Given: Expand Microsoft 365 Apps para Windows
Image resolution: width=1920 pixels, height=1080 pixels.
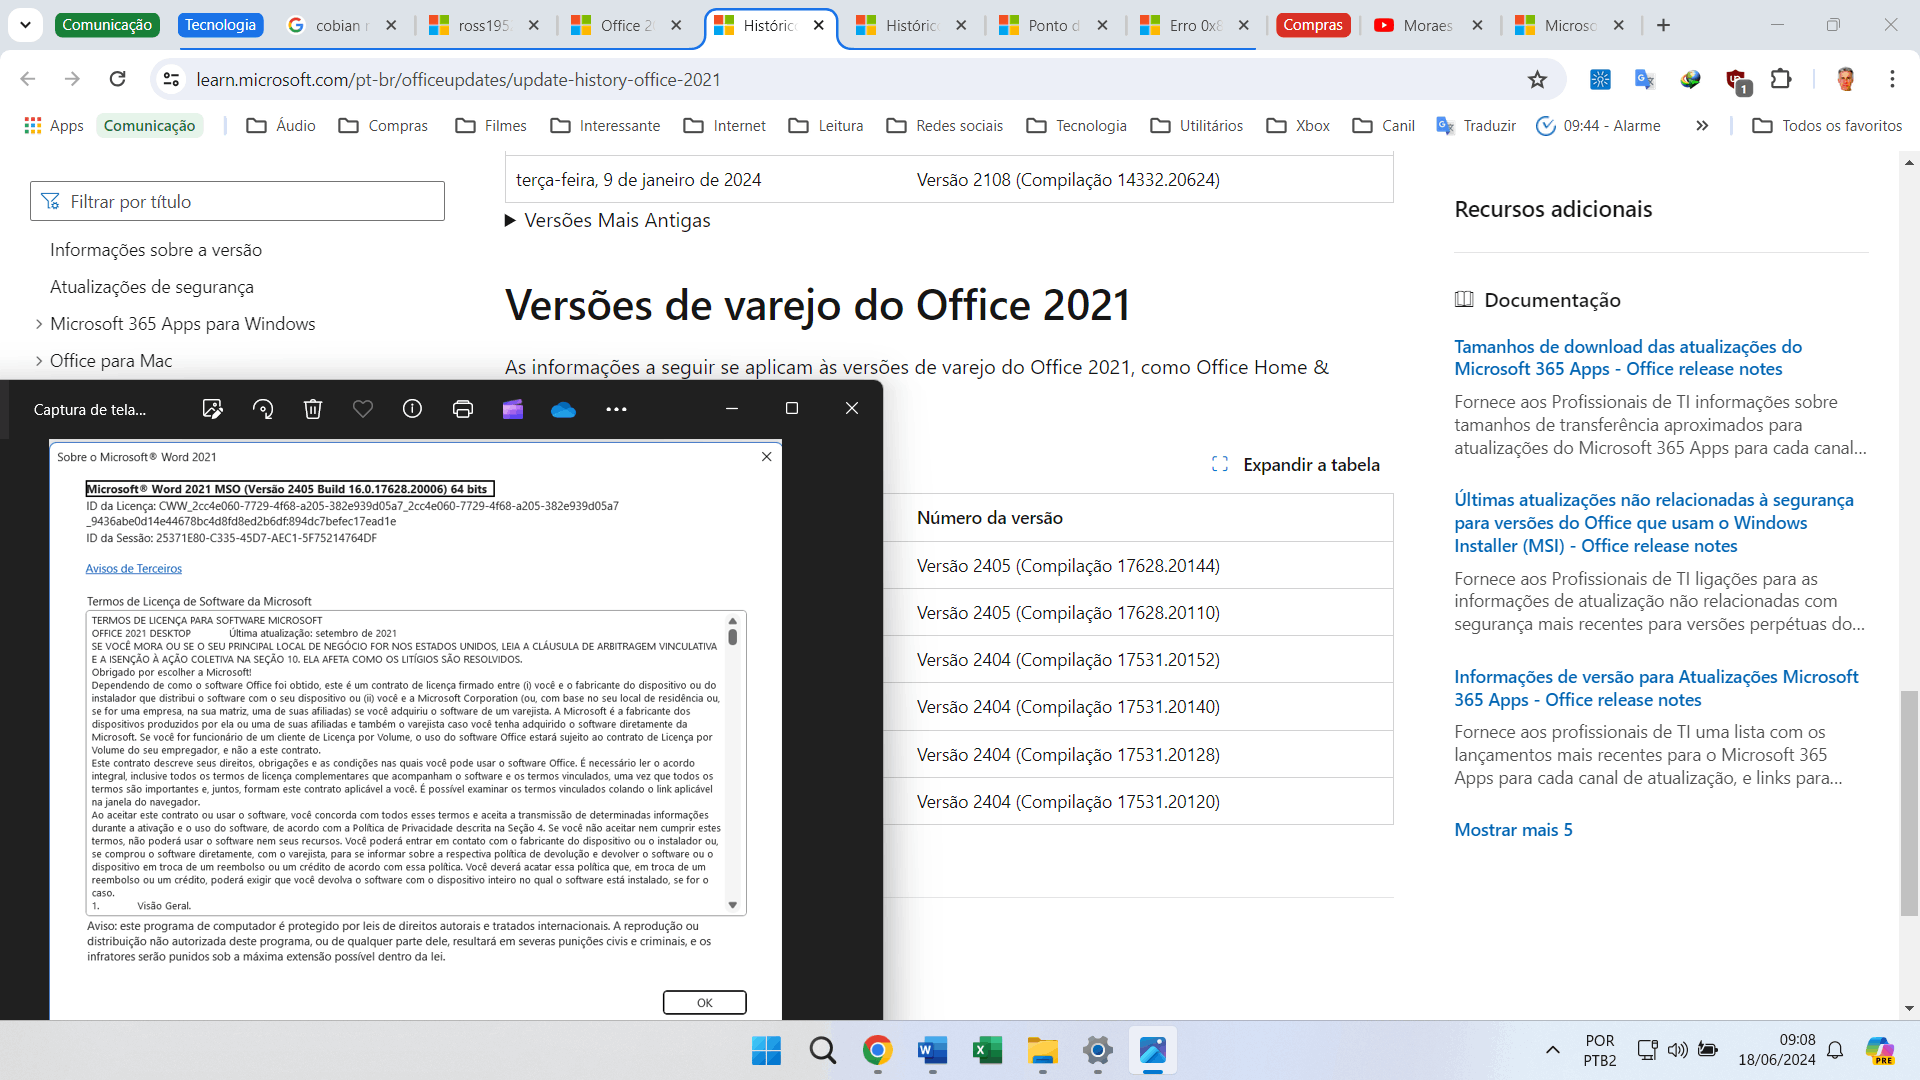Looking at the screenshot, I should pos(182,324).
